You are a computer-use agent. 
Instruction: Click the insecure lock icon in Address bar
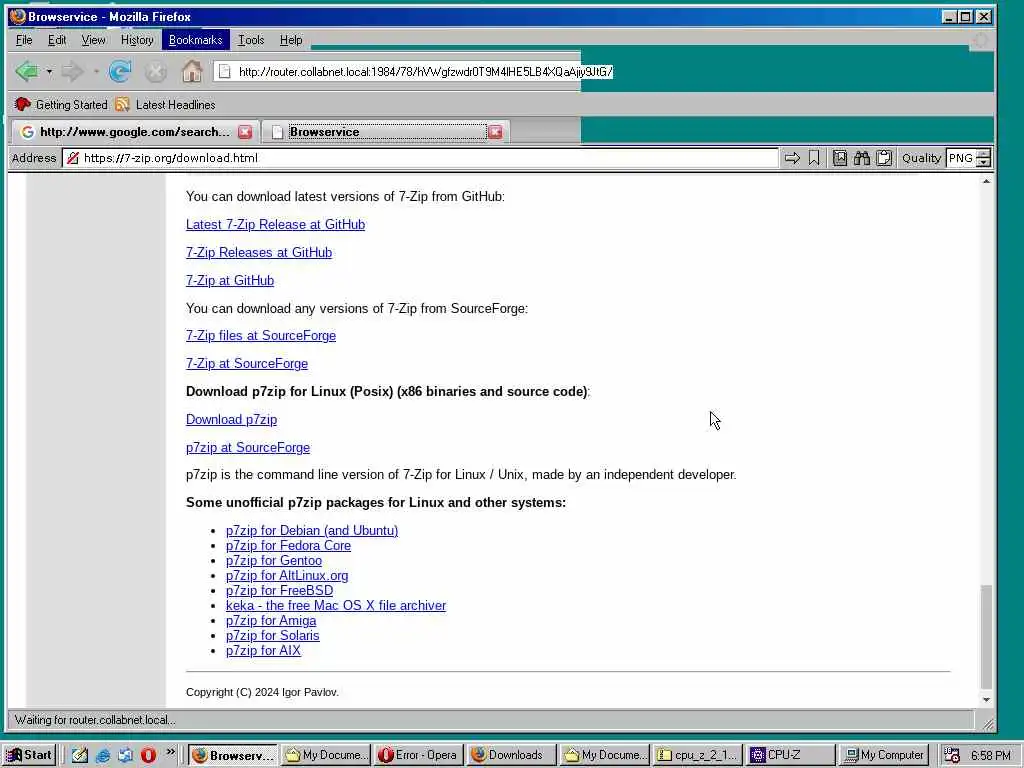coord(73,158)
